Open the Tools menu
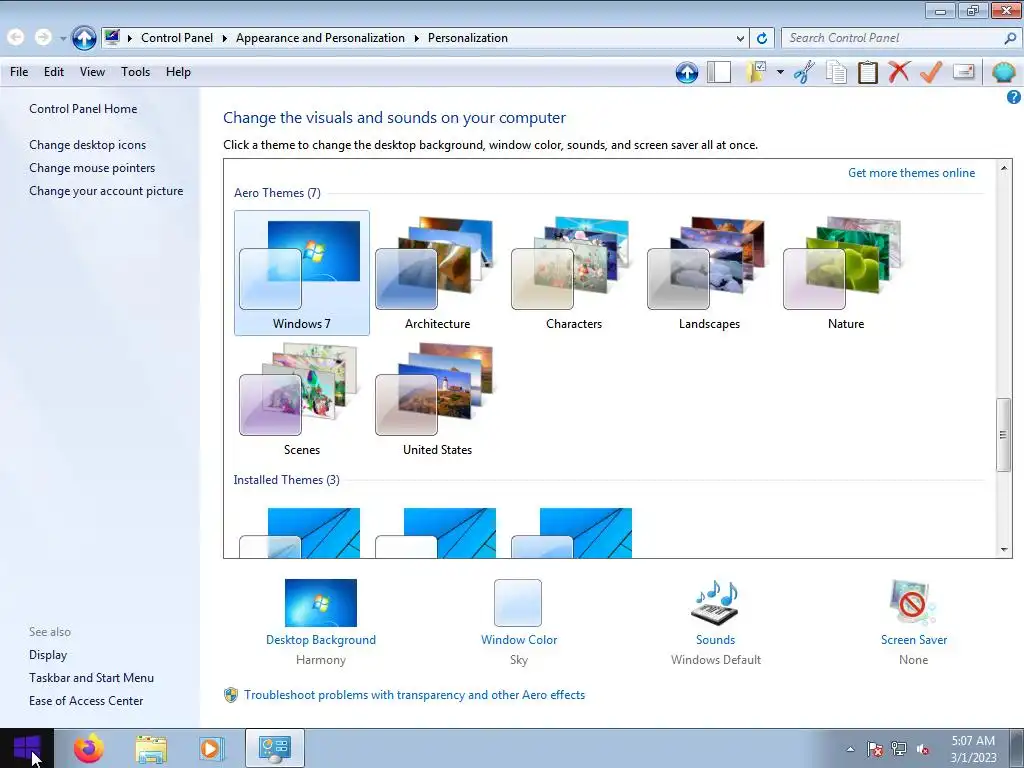 (x=135, y=72)
